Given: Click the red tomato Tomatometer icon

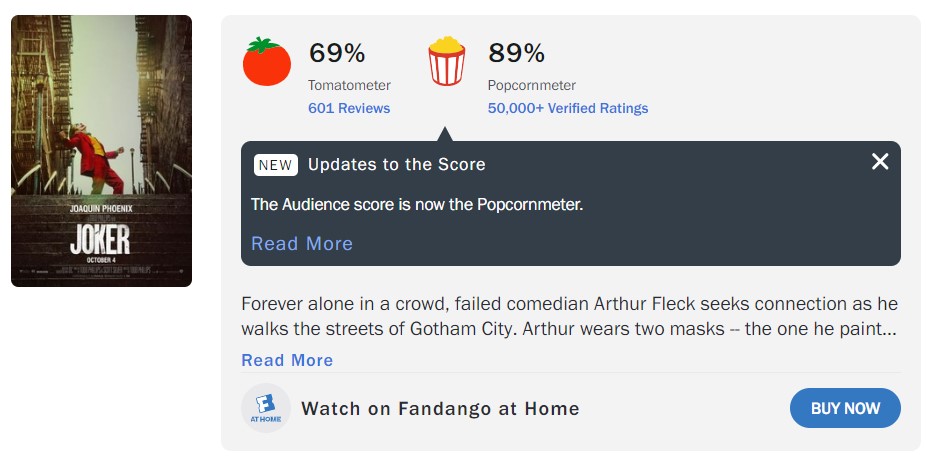Looking at the screenshot, I should click(x=267, y=61).
